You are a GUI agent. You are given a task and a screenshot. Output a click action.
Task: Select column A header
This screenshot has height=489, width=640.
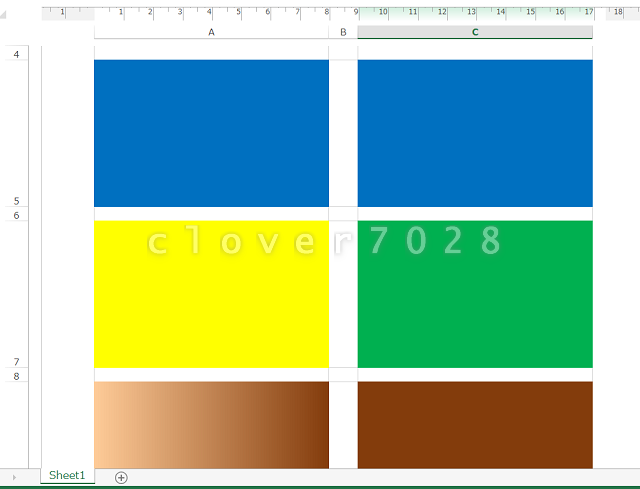coord(211,32)
